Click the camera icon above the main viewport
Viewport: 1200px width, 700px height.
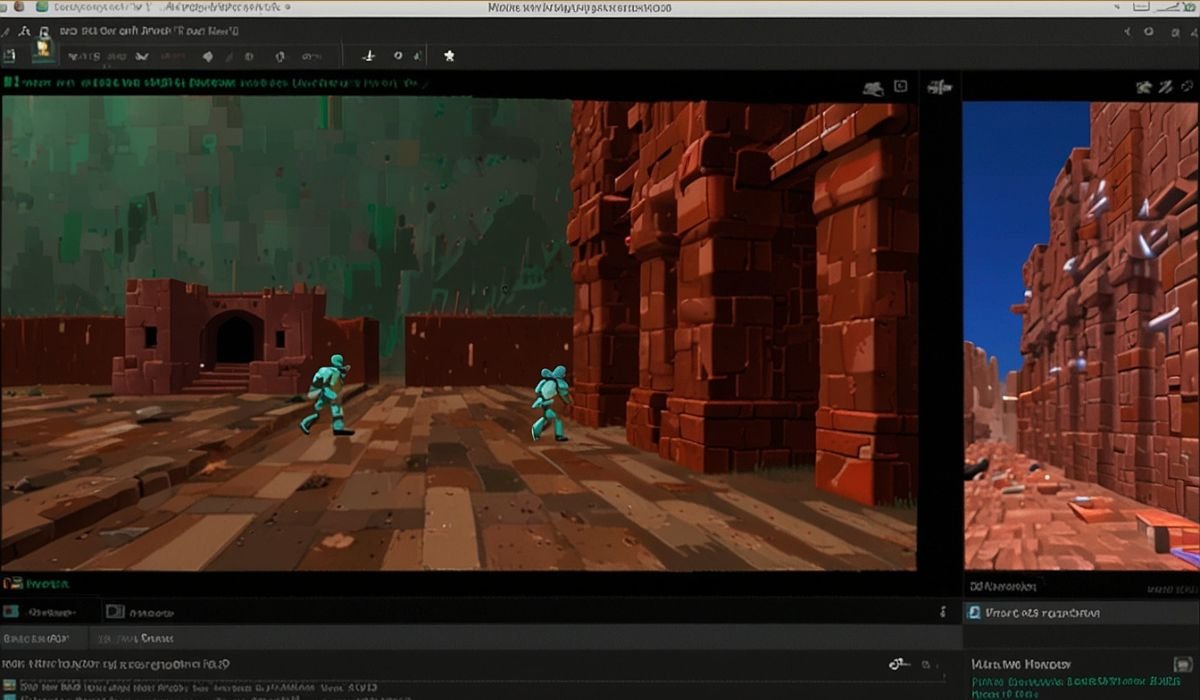(x=873, y=88)
